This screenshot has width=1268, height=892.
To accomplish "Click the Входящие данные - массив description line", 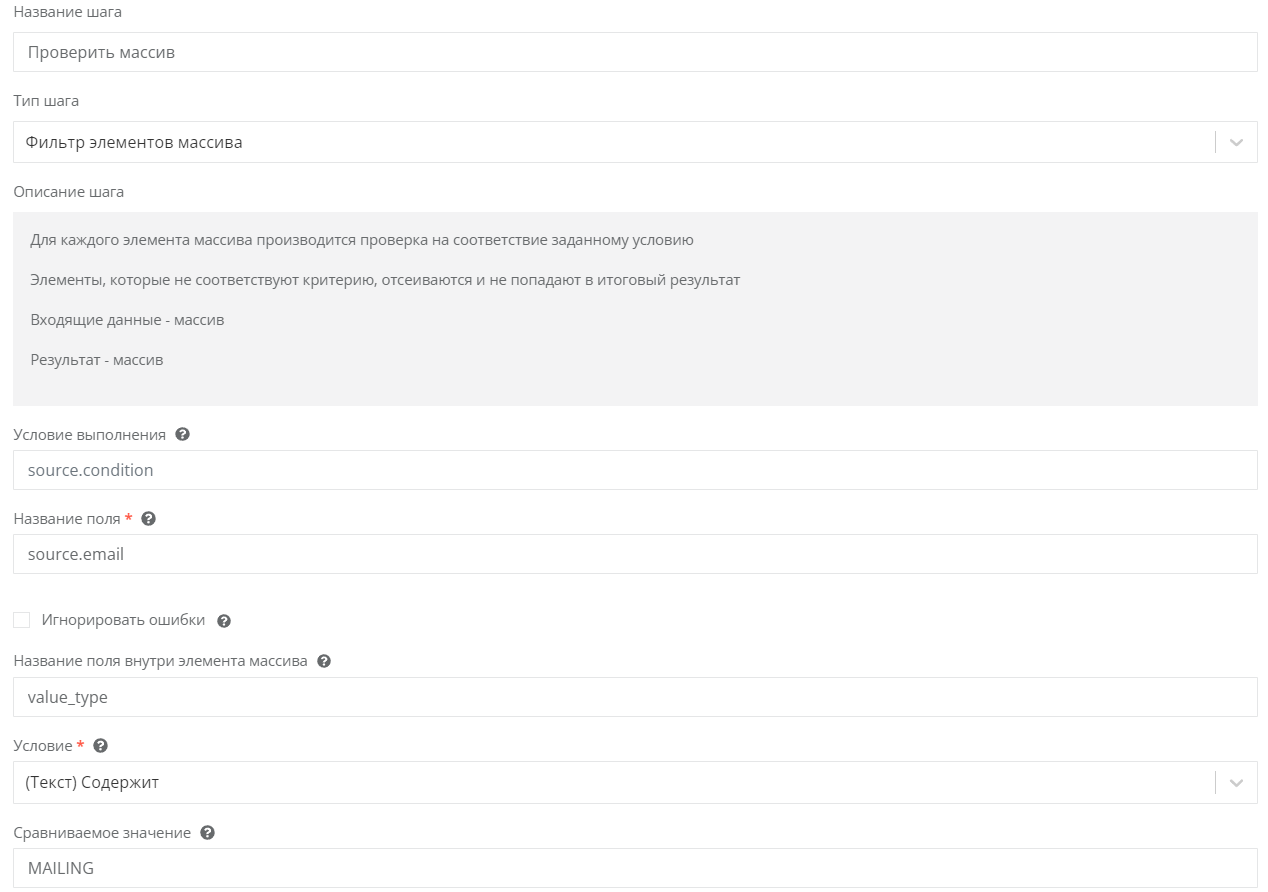I will 127,320.
